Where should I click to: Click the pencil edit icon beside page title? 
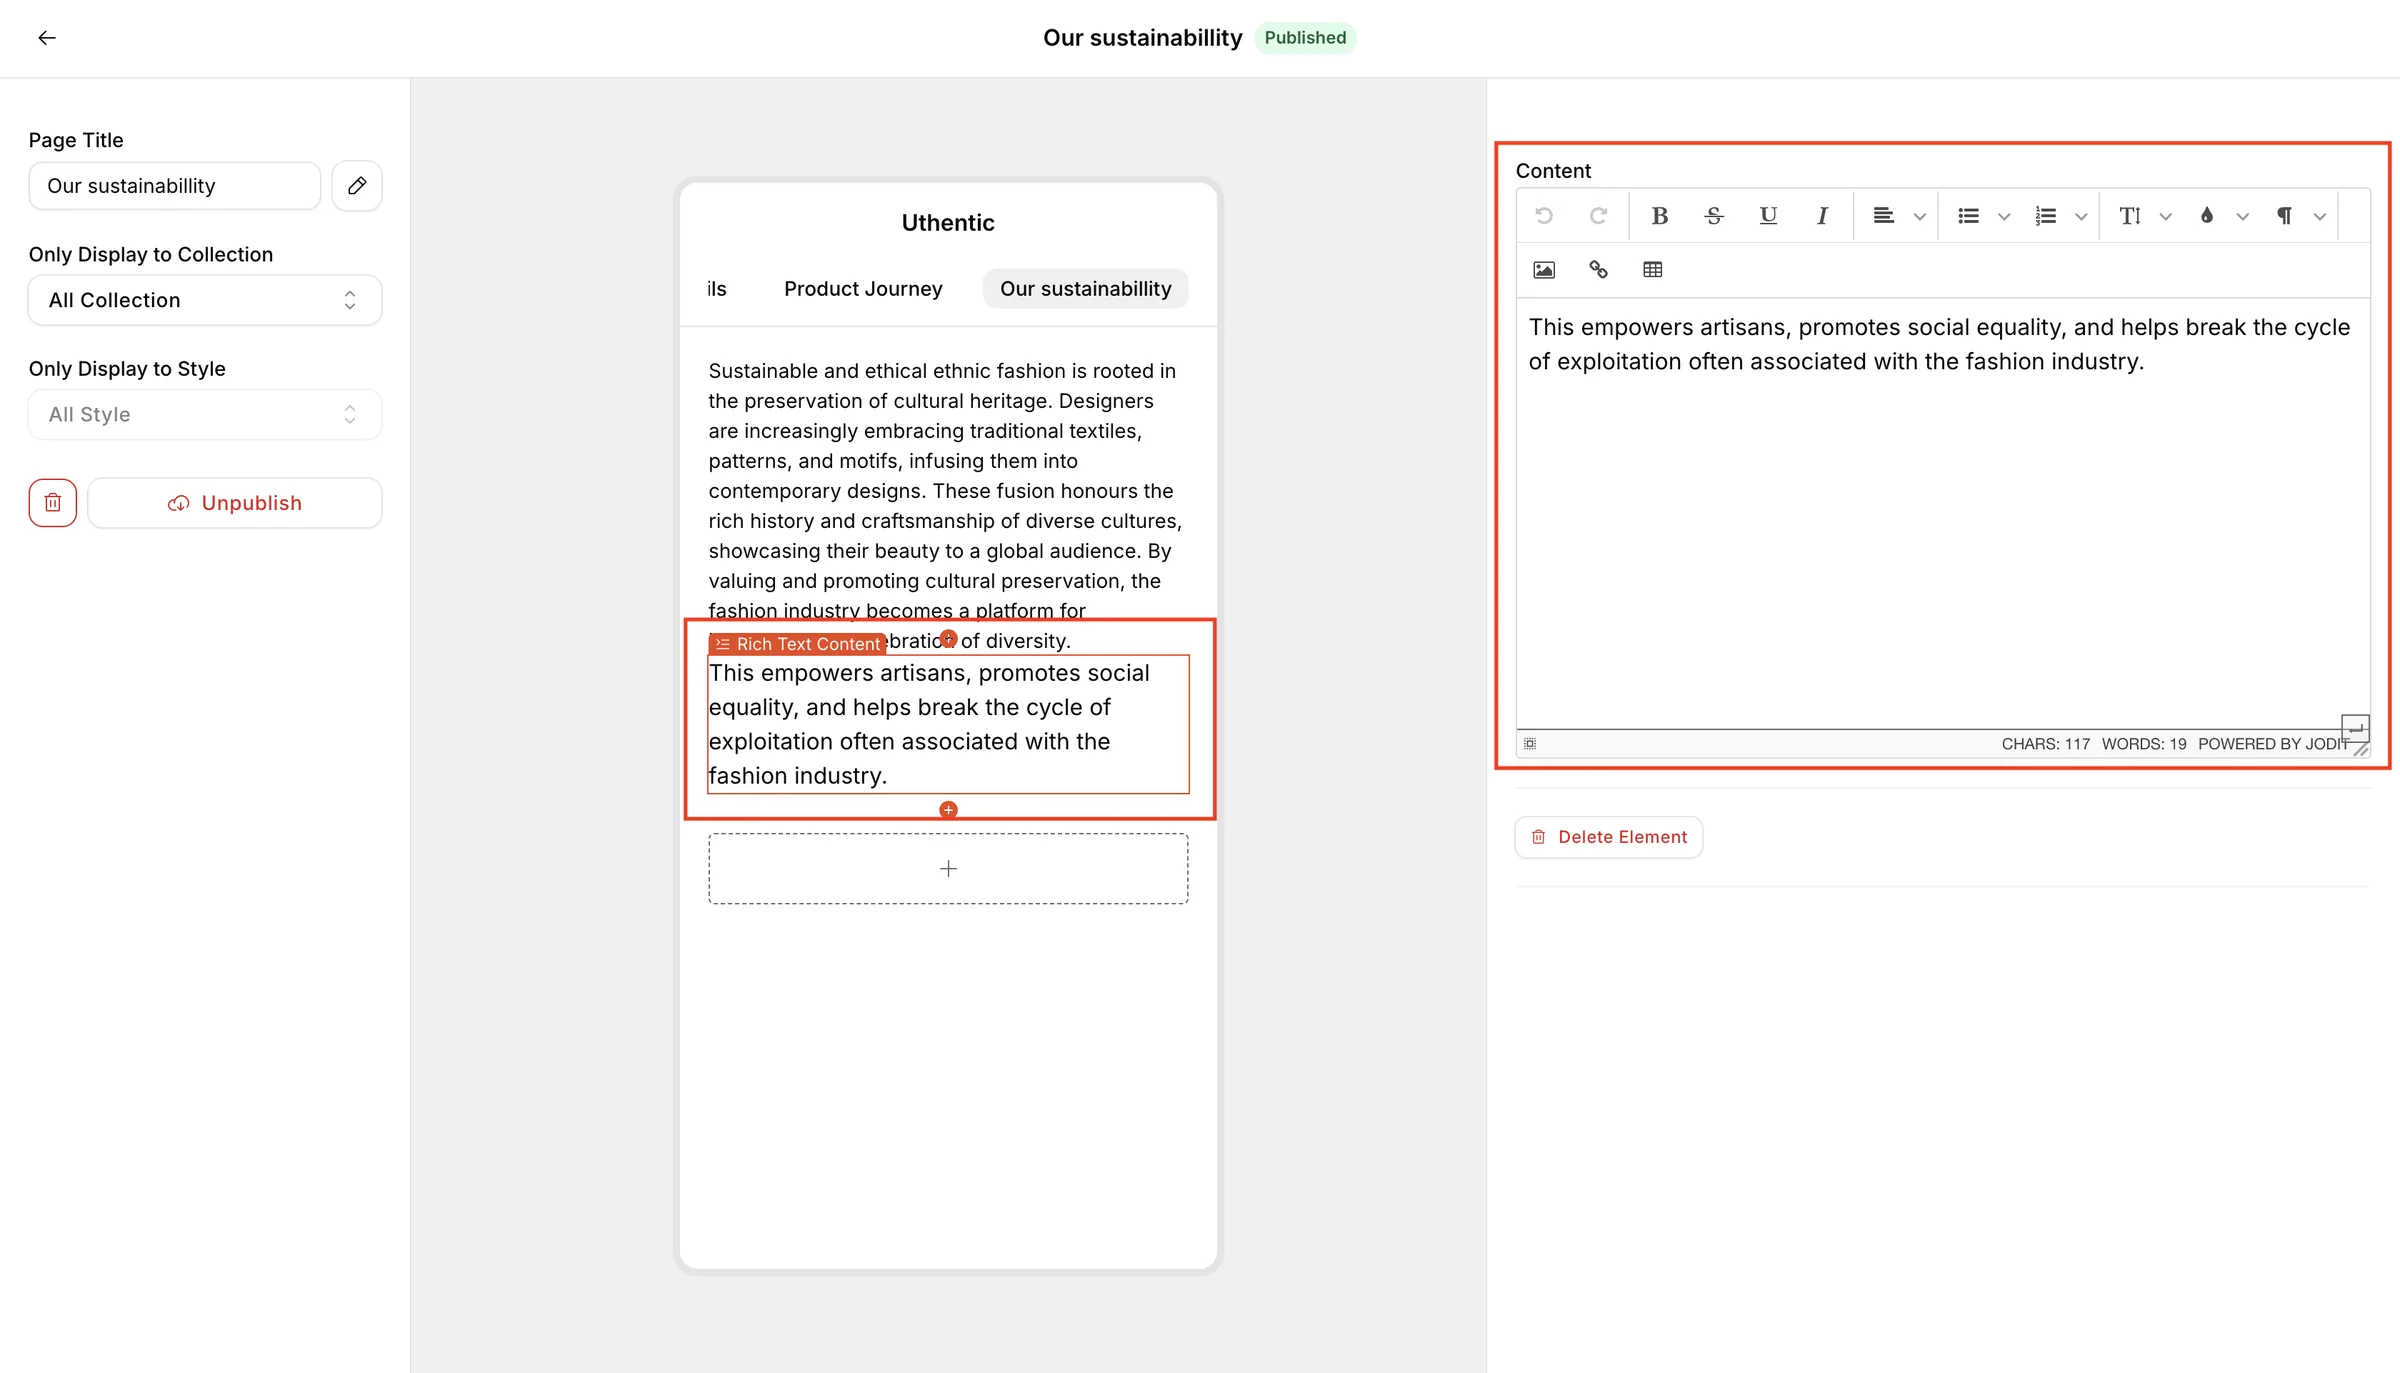(357, 186)
